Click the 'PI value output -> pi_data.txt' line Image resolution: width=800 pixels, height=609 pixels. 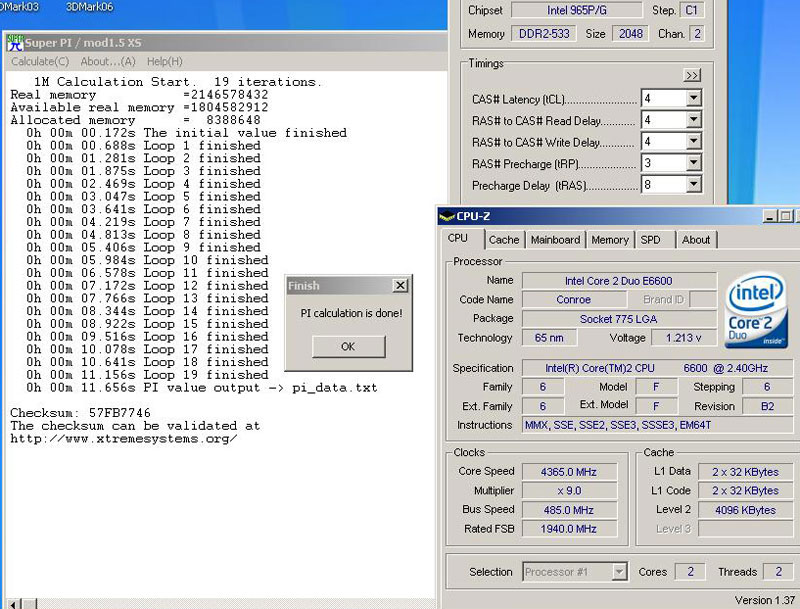click(202, 388)
